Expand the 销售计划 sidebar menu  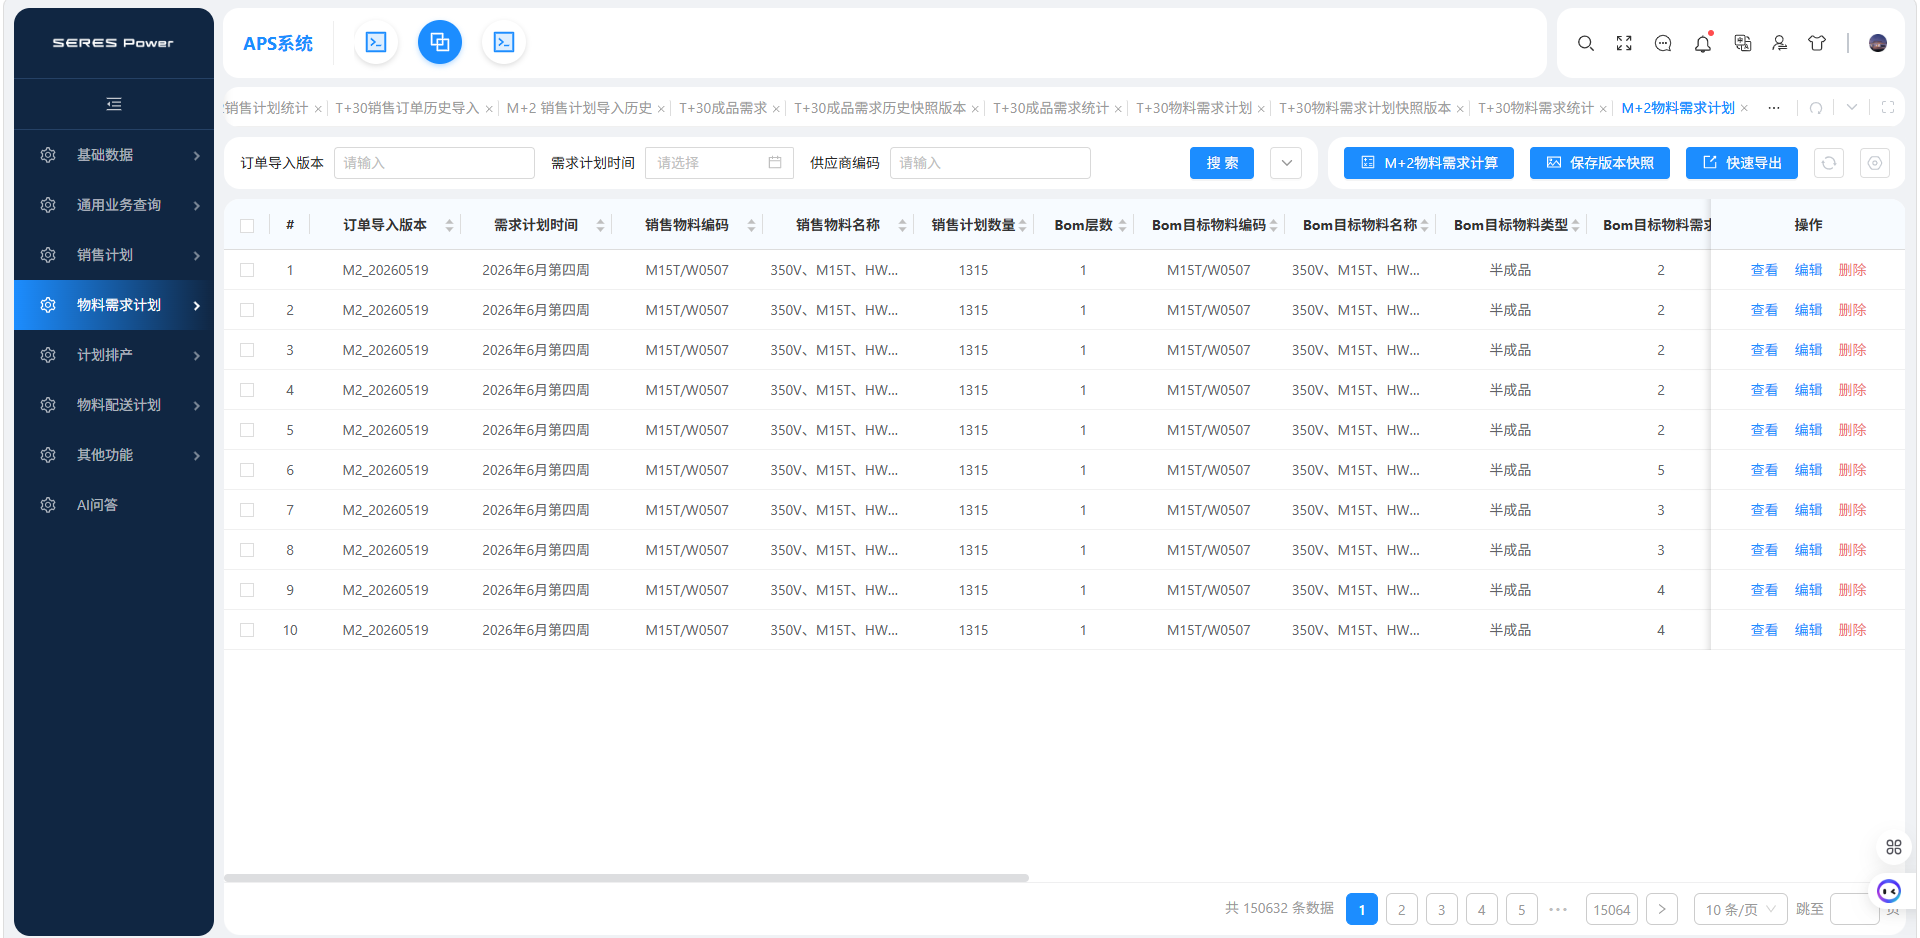(114, 255)
